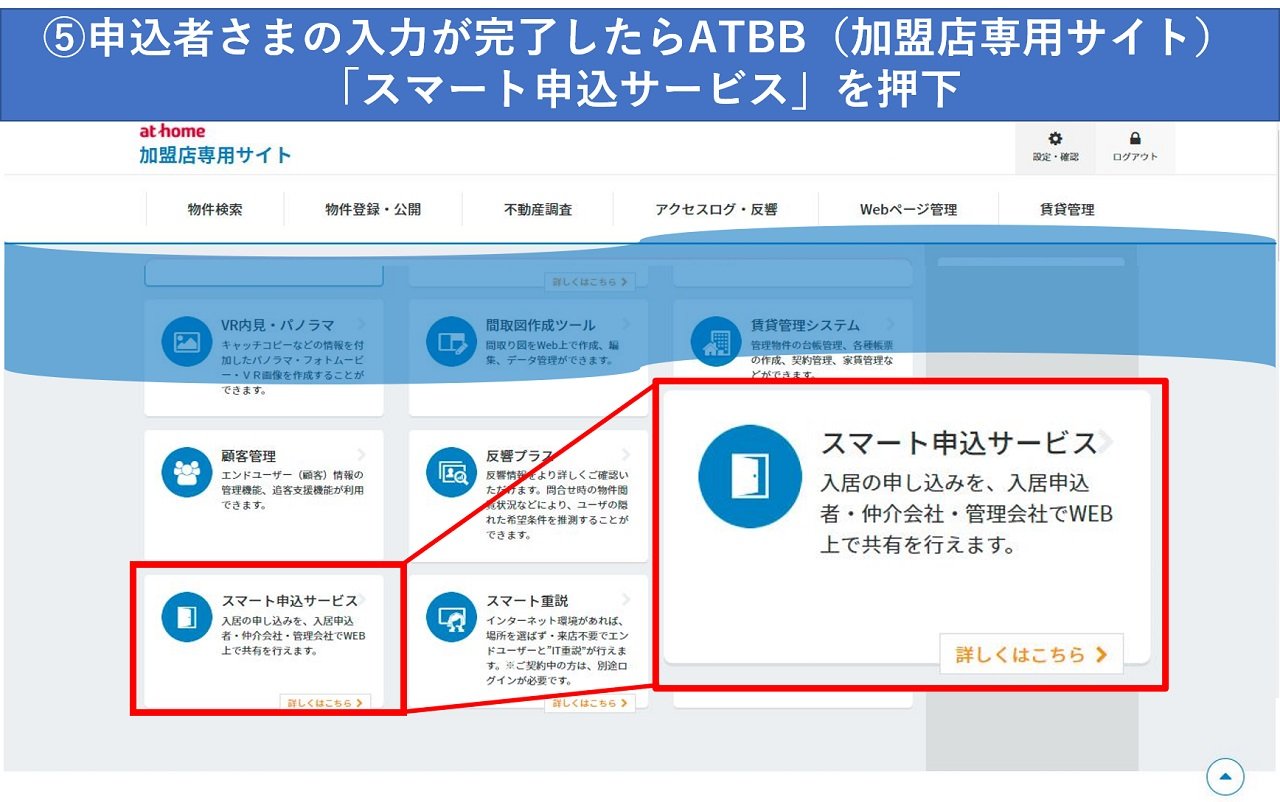Open the 物件検索 menu

tap(215, 209)
